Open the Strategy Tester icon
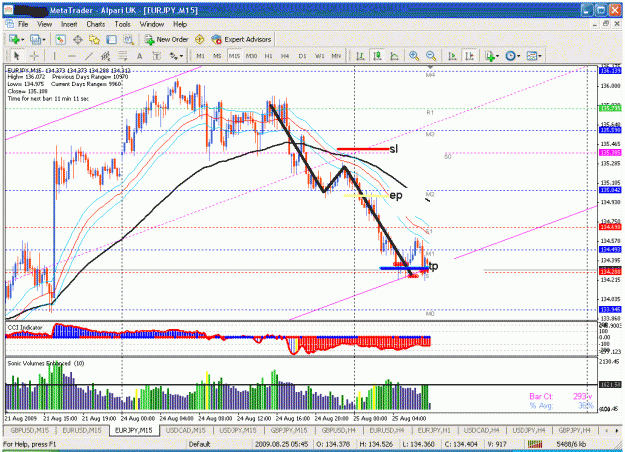 [x=128, y=39]
